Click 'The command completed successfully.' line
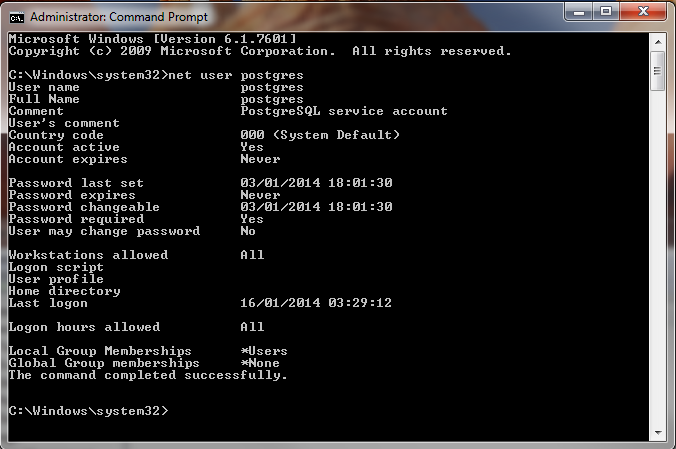The image size is (676, 449). pos(148,375)
